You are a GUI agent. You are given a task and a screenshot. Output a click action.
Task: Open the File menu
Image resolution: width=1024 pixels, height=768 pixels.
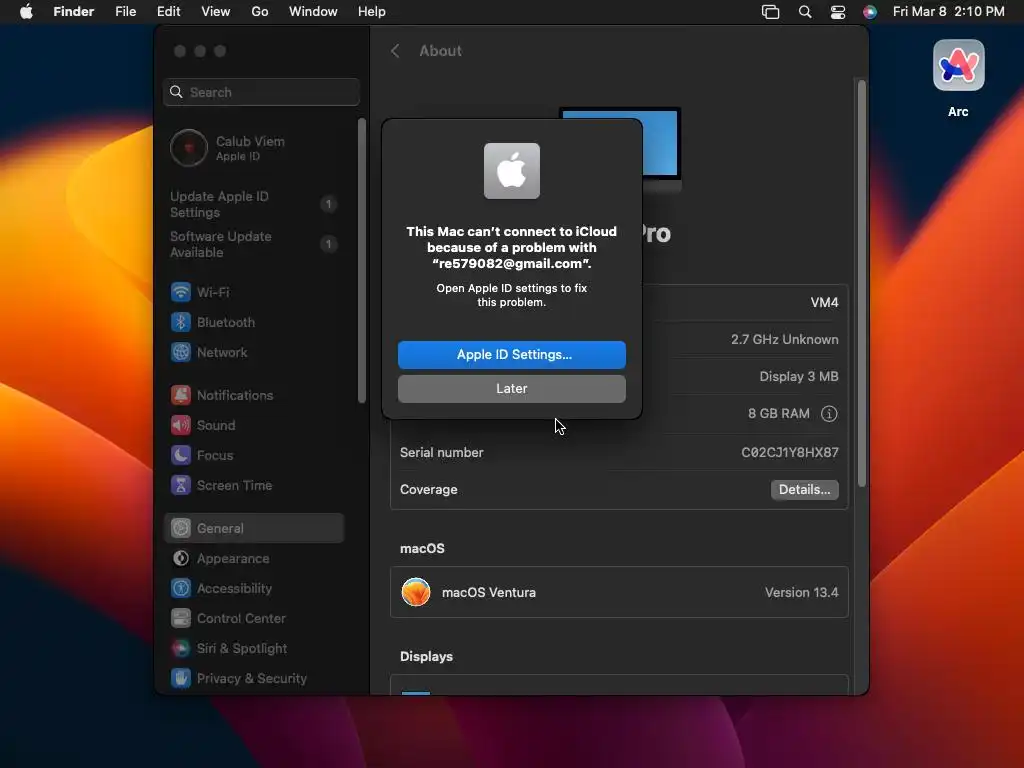click(125, 12)
